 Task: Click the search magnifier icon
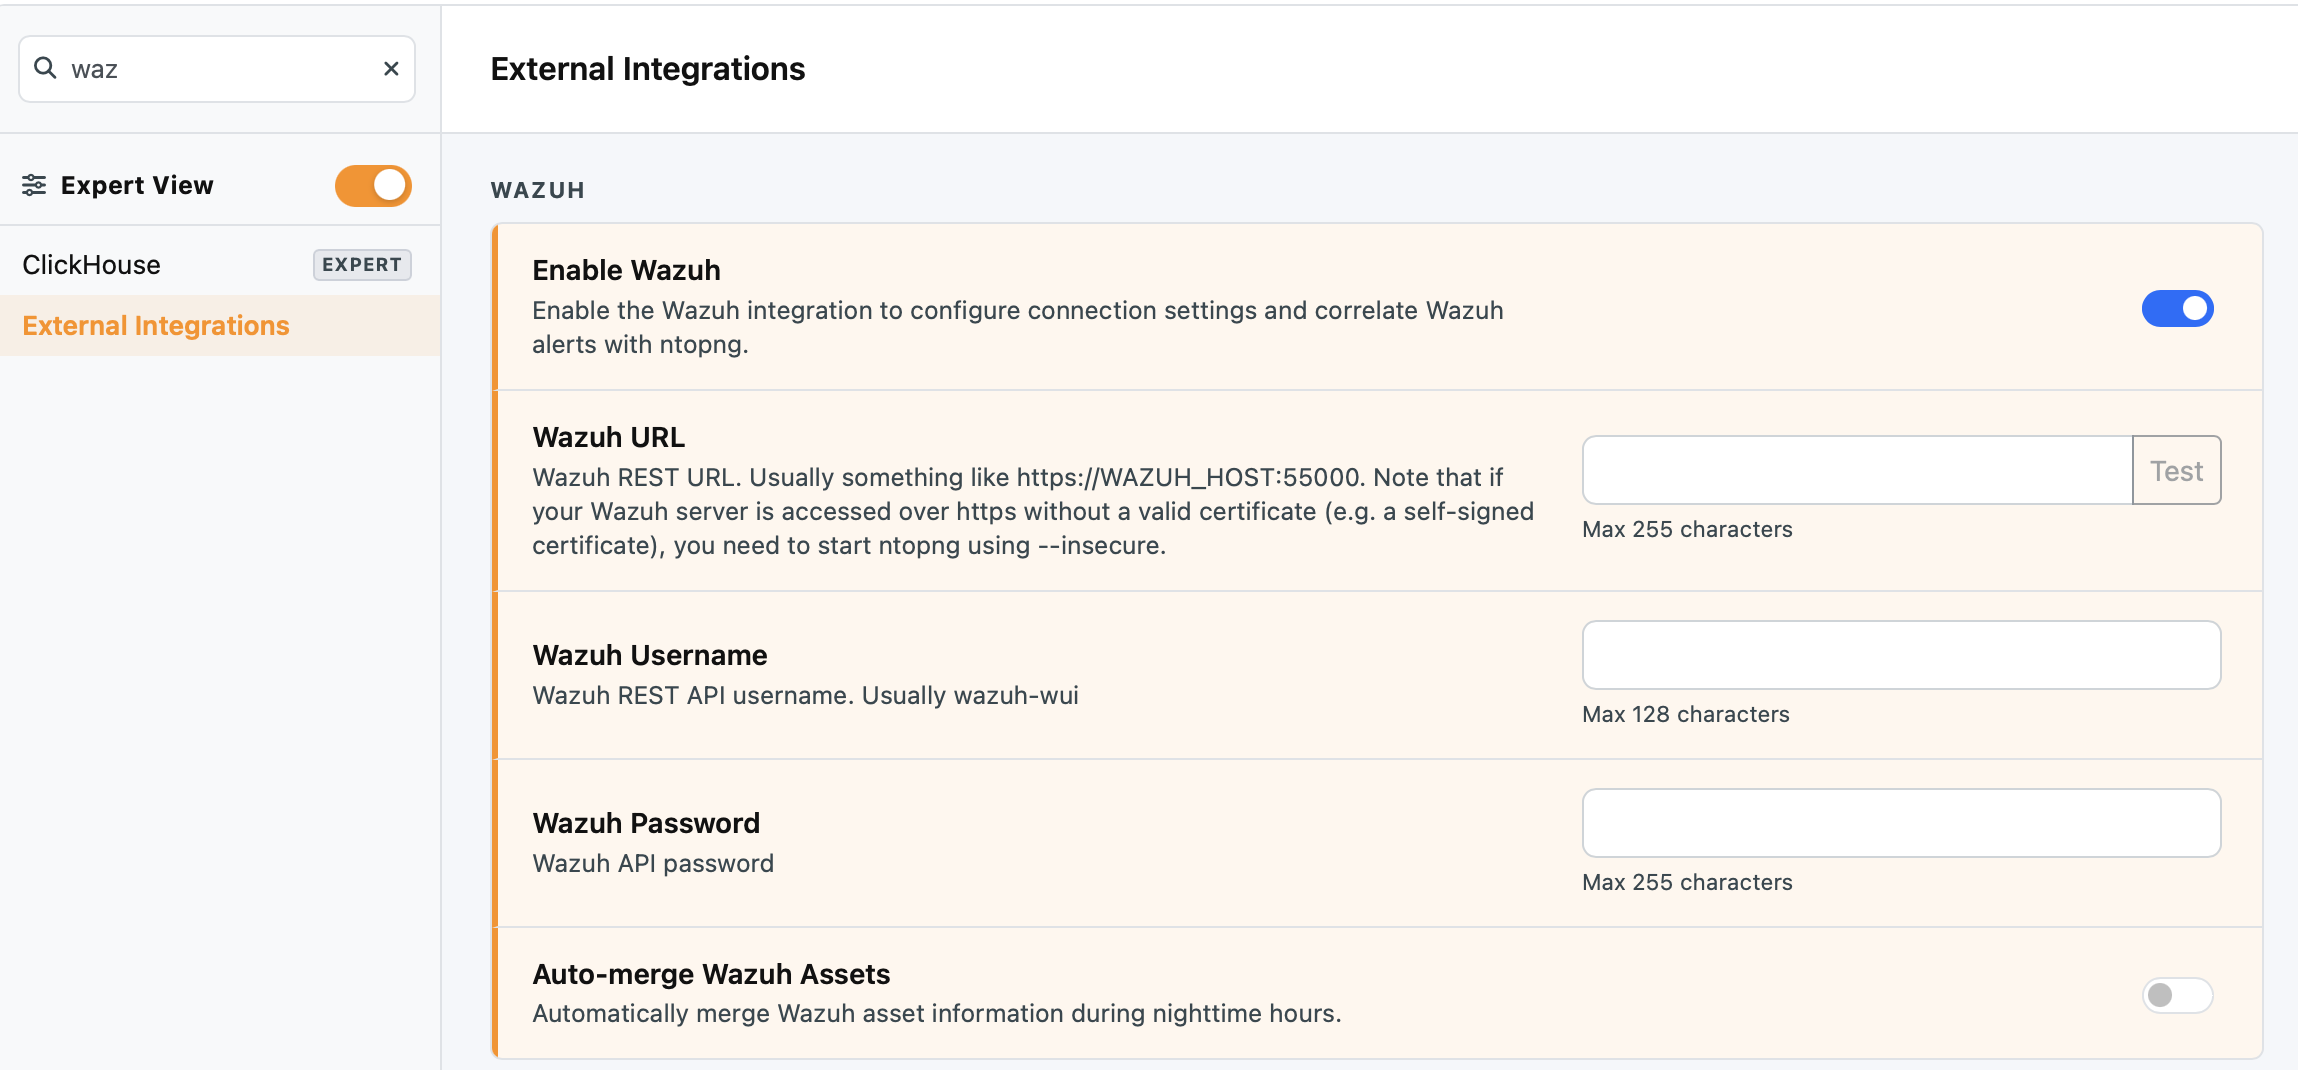(x=45, y=68)
